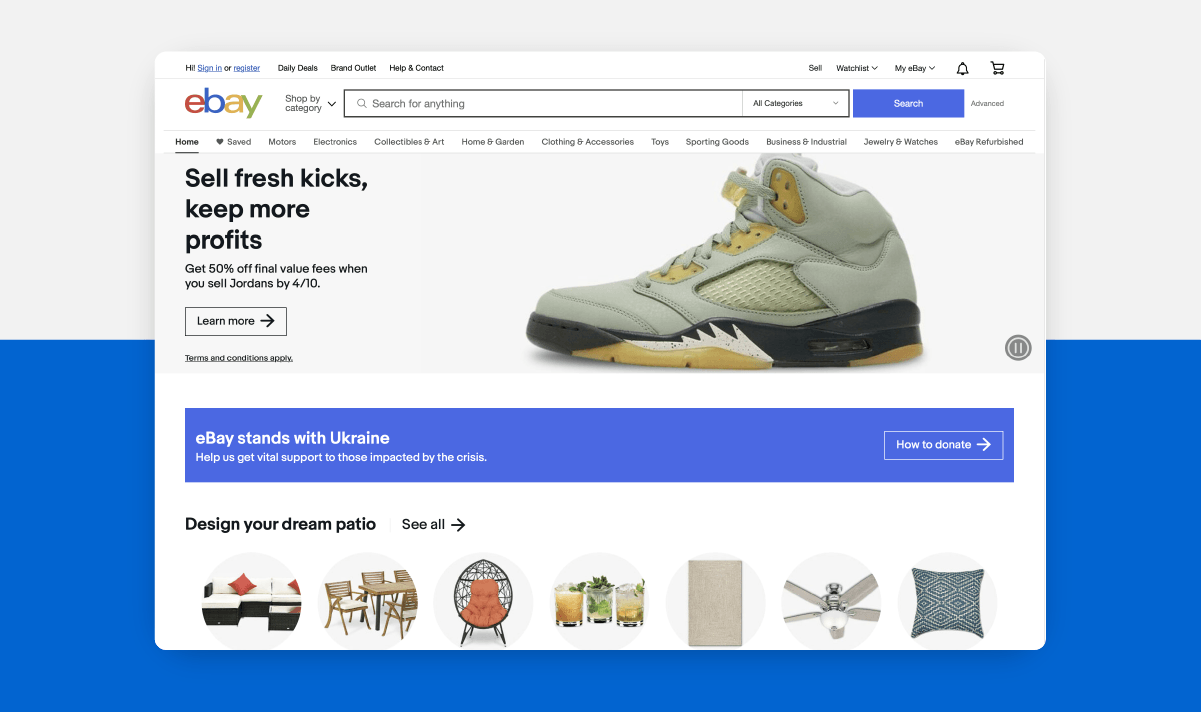
Task: Open the My eBay dropdown
Action: pyautogui.click(x=913, y=67)
